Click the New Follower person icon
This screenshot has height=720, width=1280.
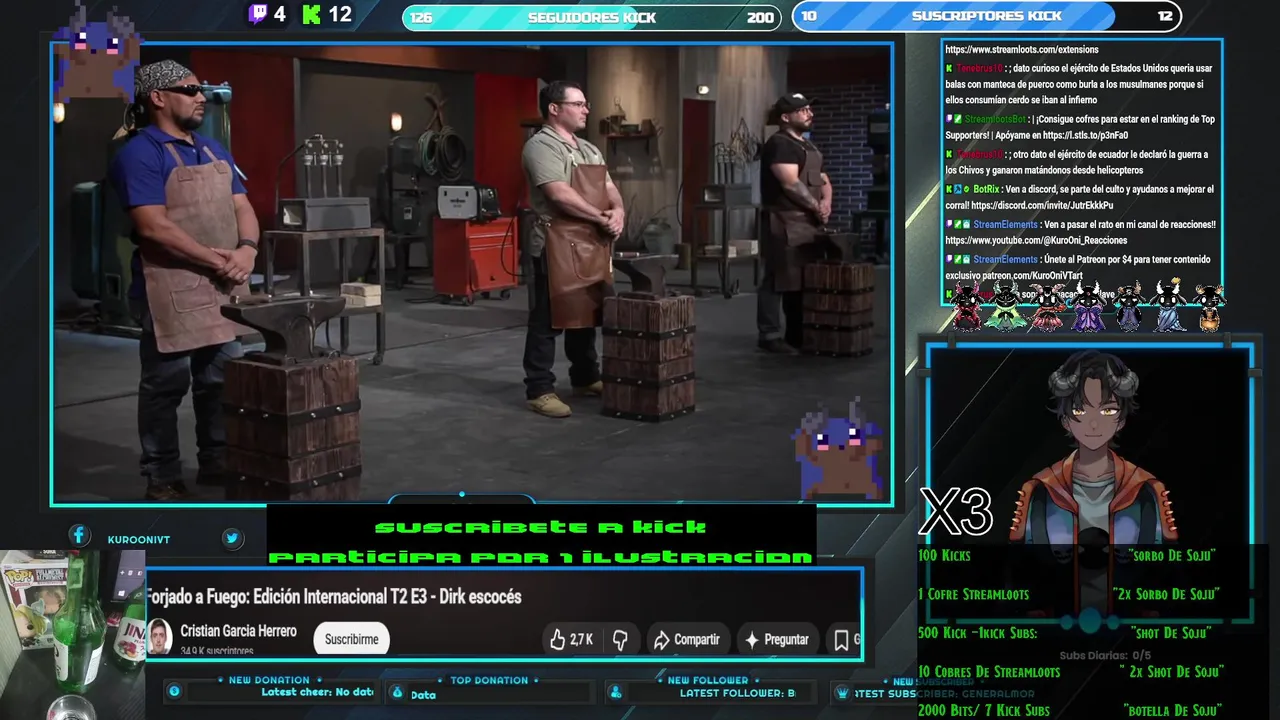click(x=615, y=692)
